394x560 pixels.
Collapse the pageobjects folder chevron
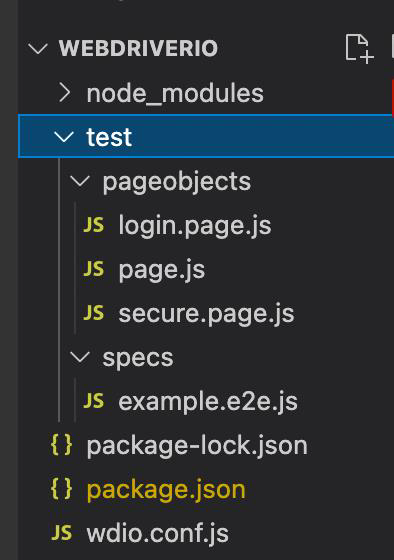[x=80, y=181]
